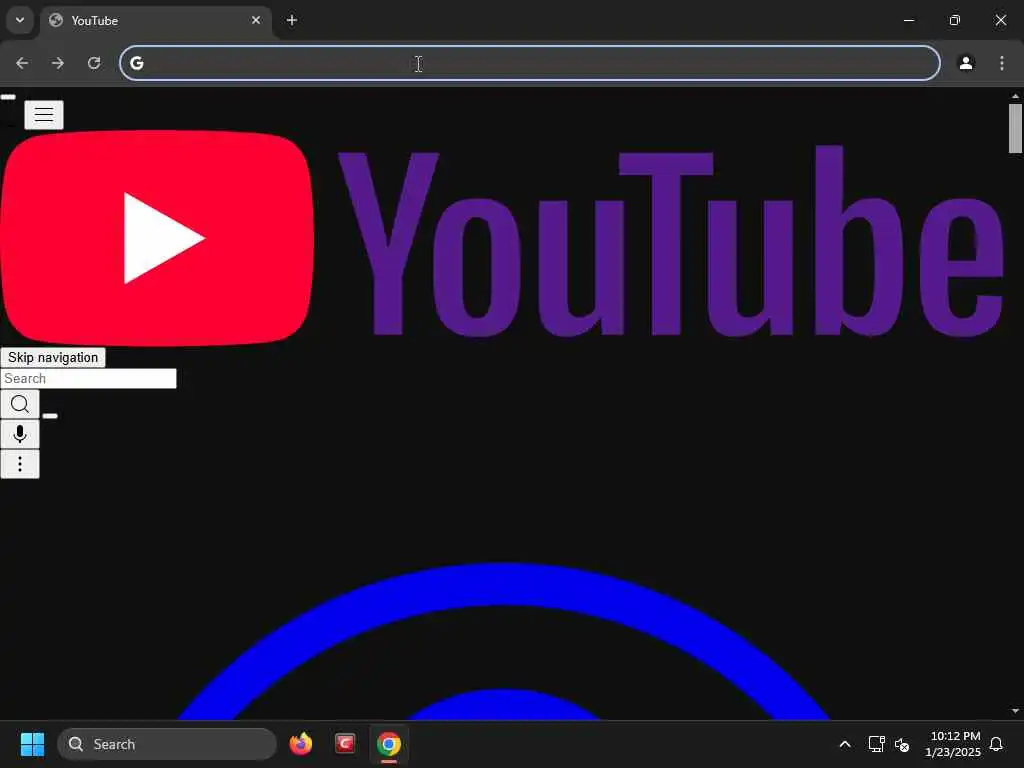Viewport: 1024px width, 768px height.
Task: Launch Firefox from the taskbar
Action: pyautogui.click(x=300, y=744)
